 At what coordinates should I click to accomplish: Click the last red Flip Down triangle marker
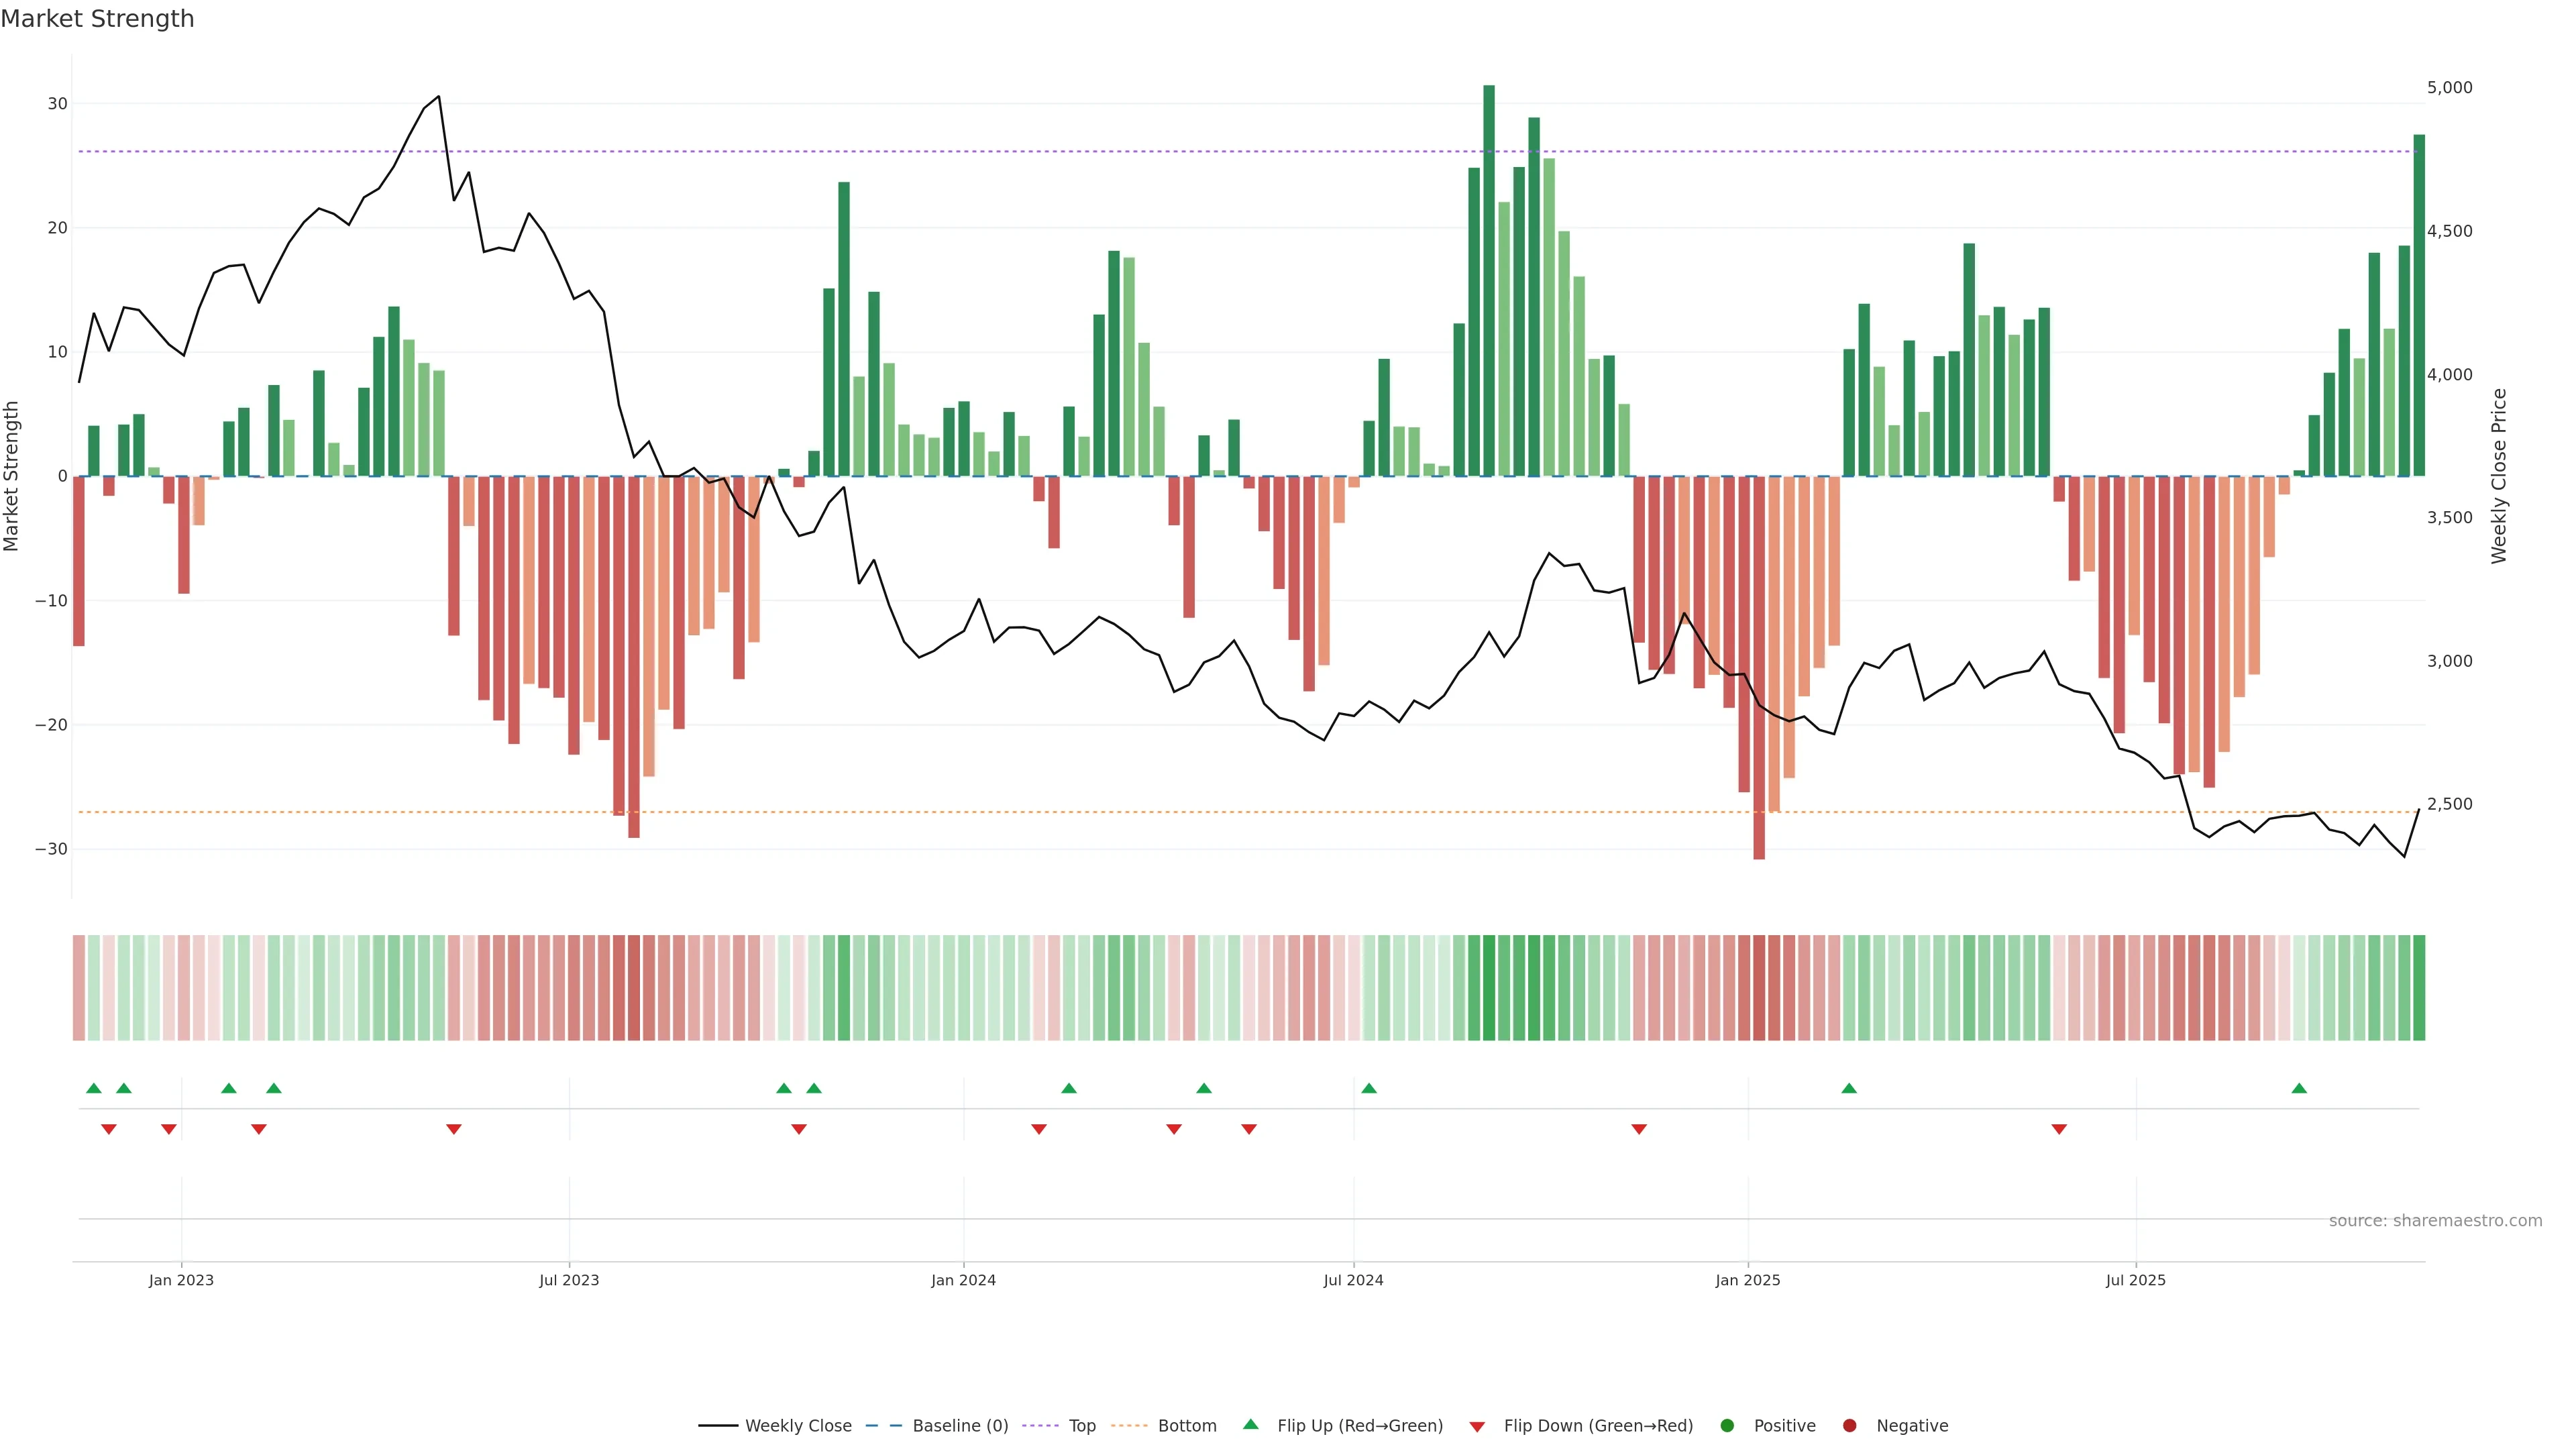click(x=2059, y=1129)
